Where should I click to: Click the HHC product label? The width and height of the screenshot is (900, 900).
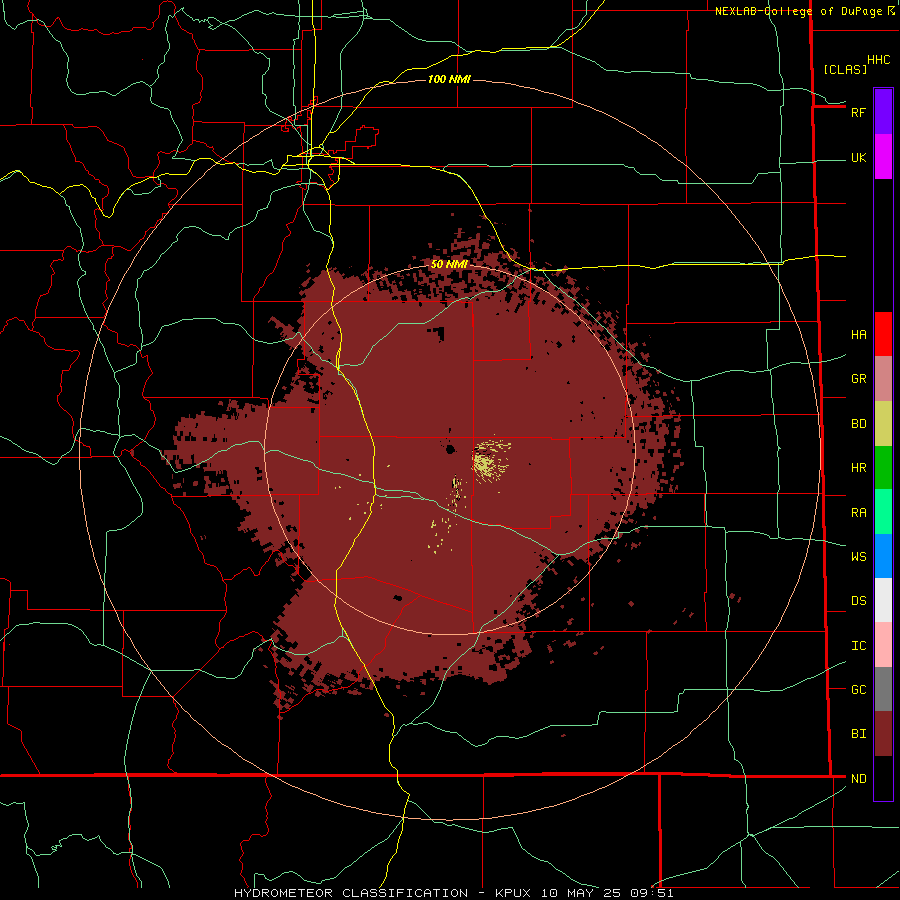click(x=878, y=60)
